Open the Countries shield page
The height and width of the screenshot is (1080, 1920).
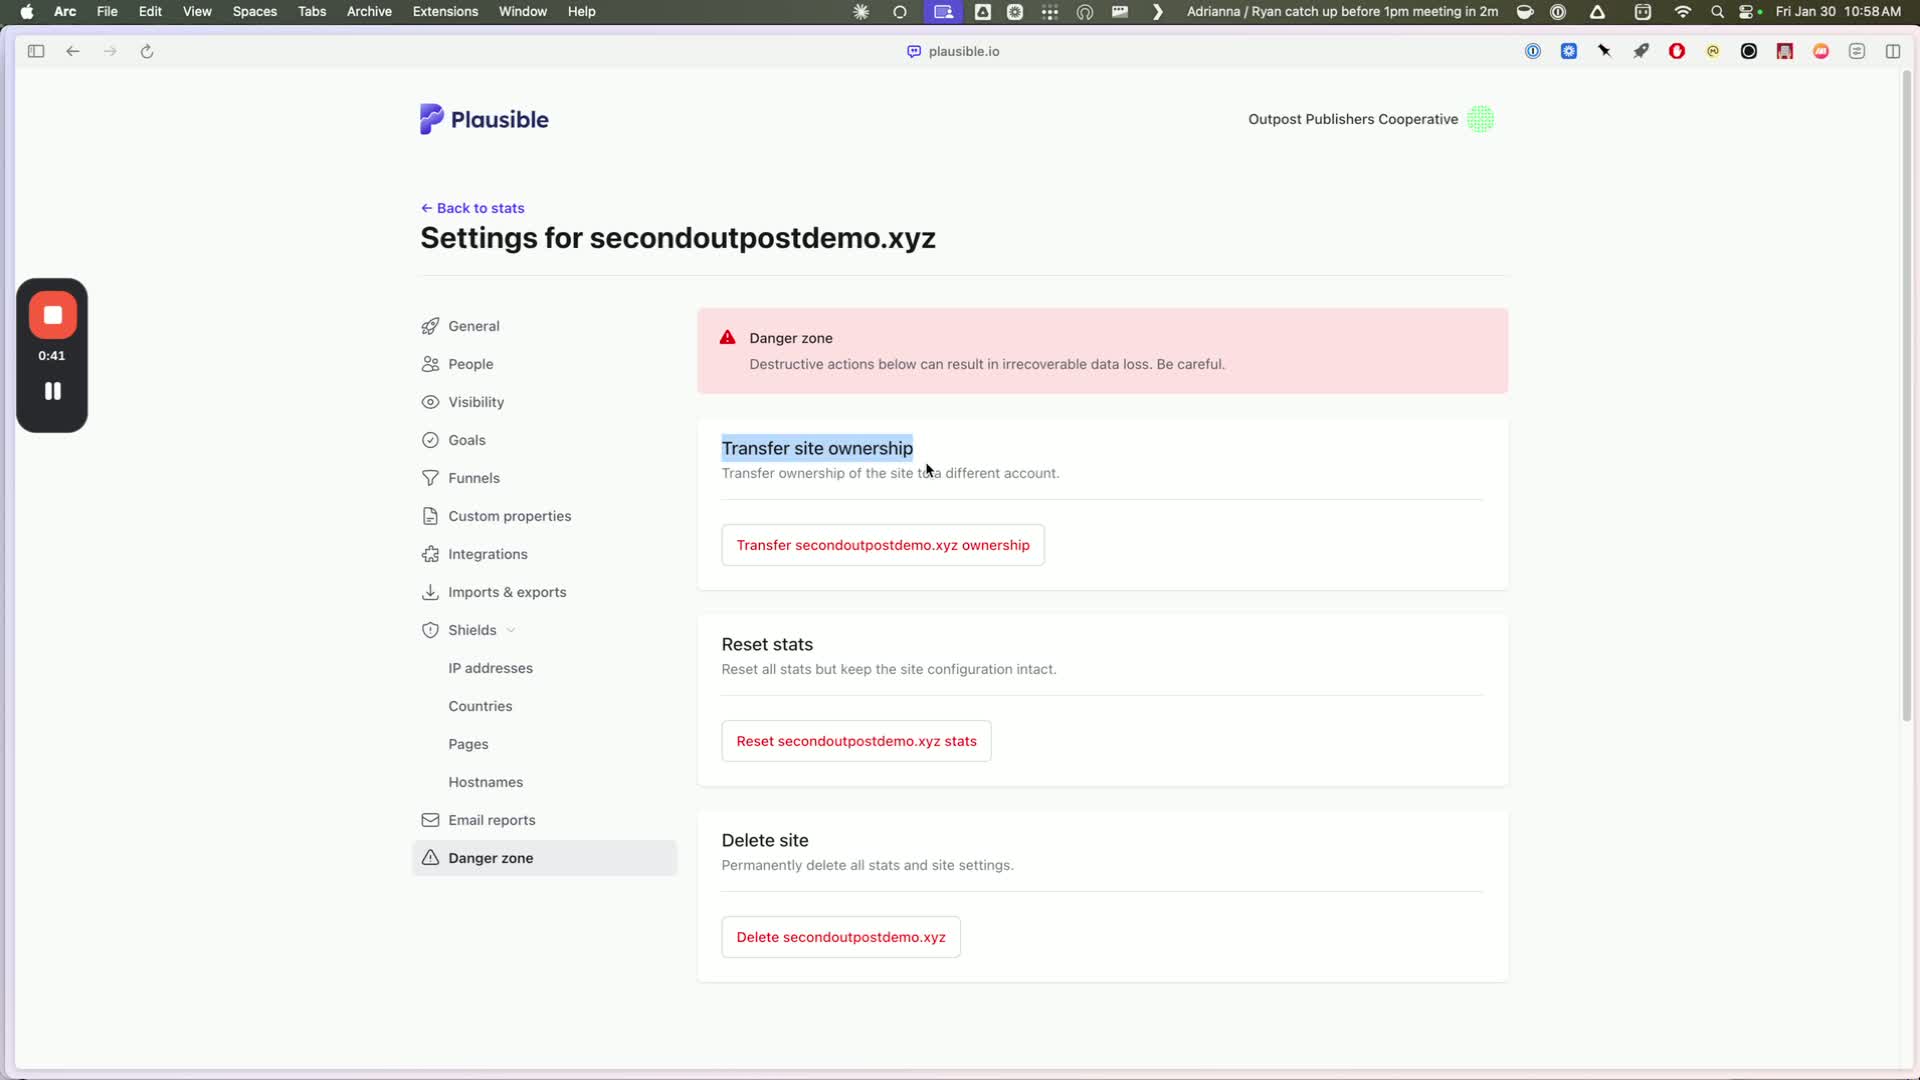(480, 706)
